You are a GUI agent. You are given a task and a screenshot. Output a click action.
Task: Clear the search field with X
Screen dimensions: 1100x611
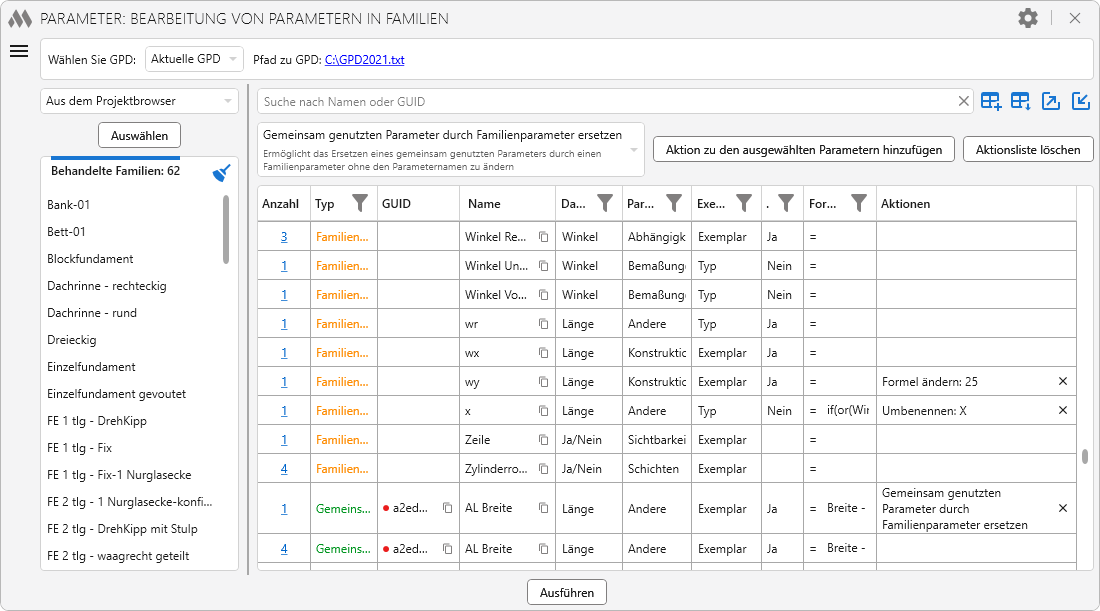click(964, 101)
